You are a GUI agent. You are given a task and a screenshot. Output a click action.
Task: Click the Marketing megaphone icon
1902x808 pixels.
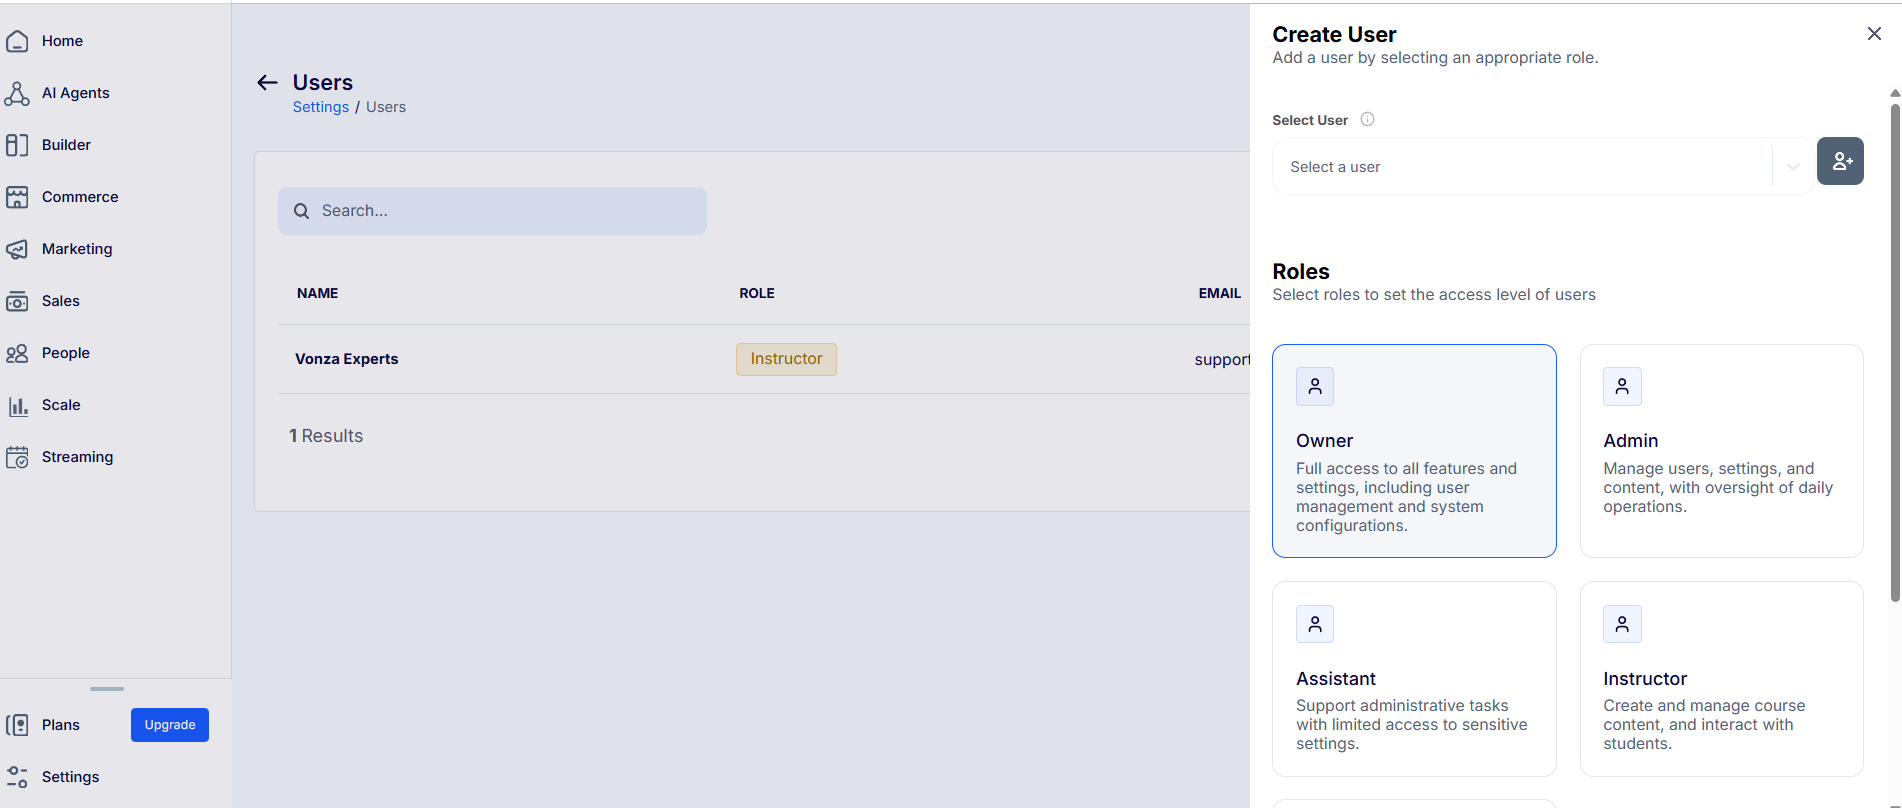click(x=17, y=249)
